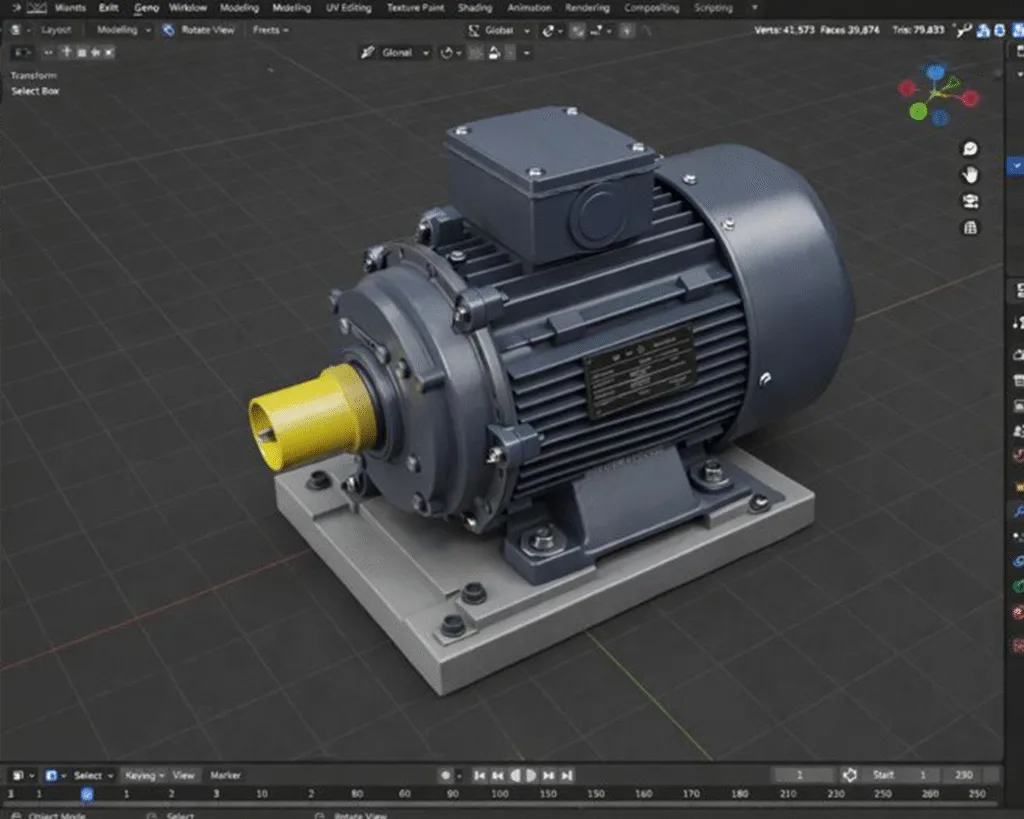The image size is (1024, 819).
Task: Play animation in reverse
Action: [515, 775]
